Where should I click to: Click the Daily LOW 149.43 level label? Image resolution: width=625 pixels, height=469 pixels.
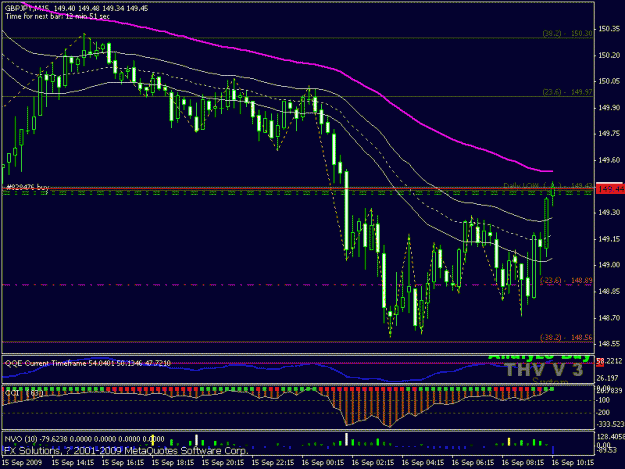(x=548, y=186)
